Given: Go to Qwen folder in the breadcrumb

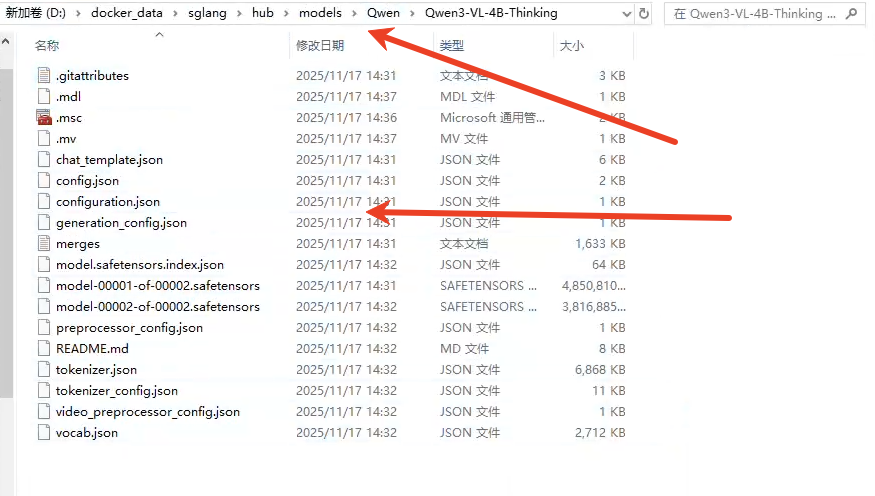Looking at the screenshot, I should pyautogui.click(x=383, y=13).
